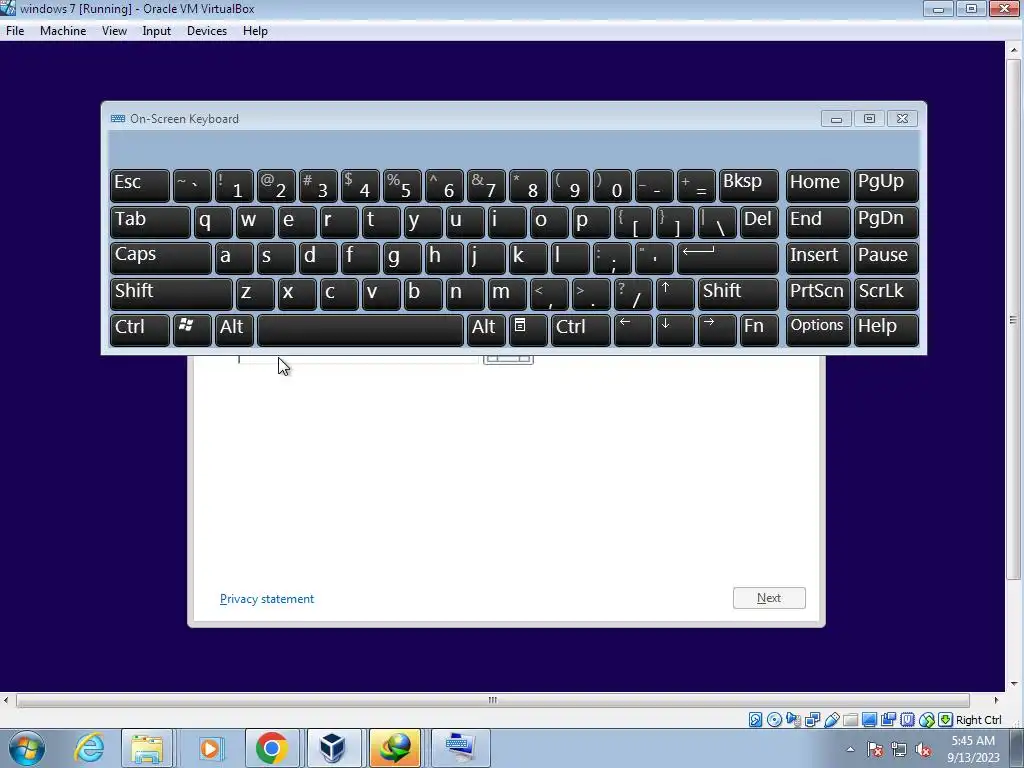Click the Enter key with return arrow
The height and width of the screenshot is (768, 1024).
click(728, 257)
